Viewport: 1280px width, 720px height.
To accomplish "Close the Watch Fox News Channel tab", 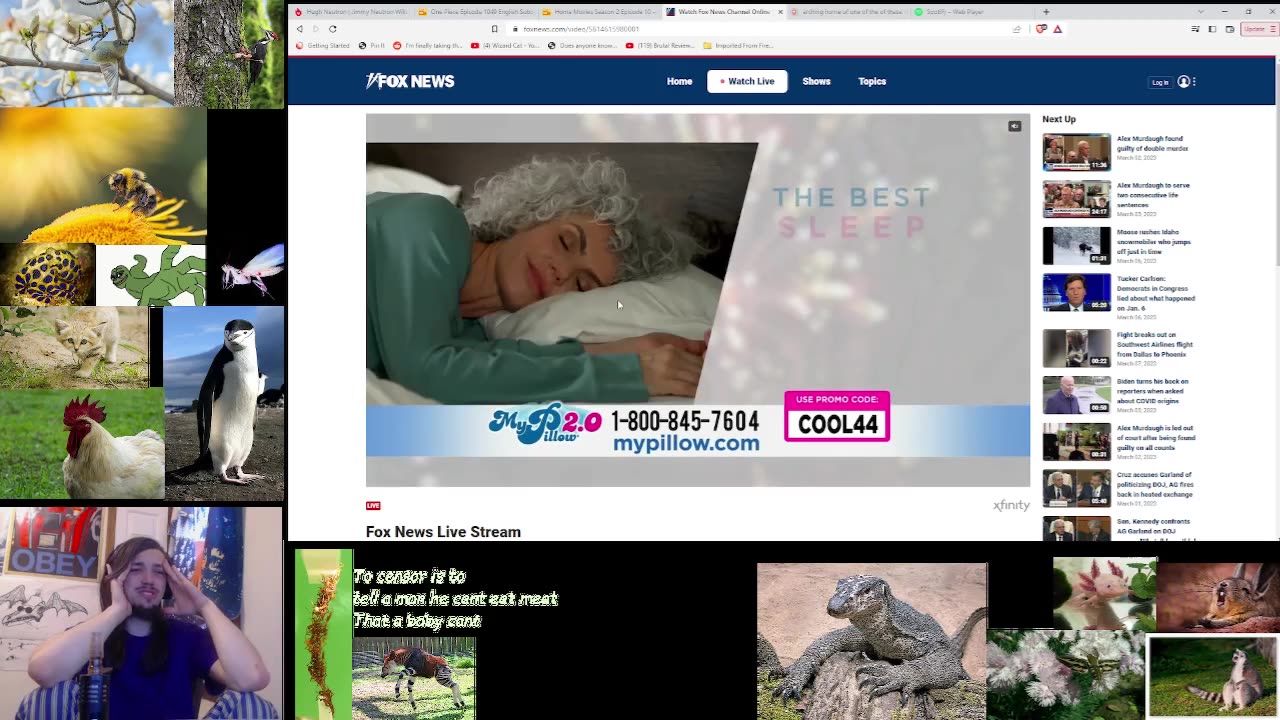I will pos(780,12).
